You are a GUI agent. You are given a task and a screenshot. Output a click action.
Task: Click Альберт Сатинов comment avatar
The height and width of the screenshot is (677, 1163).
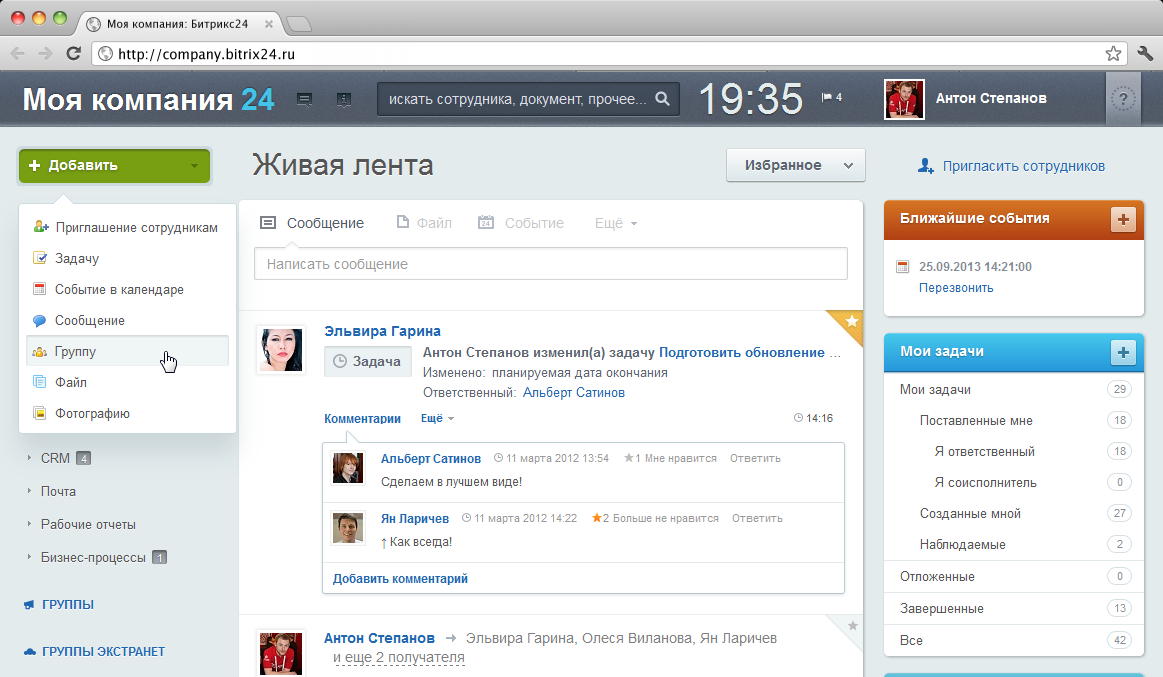pyautogui.click(x=348, y=468)
